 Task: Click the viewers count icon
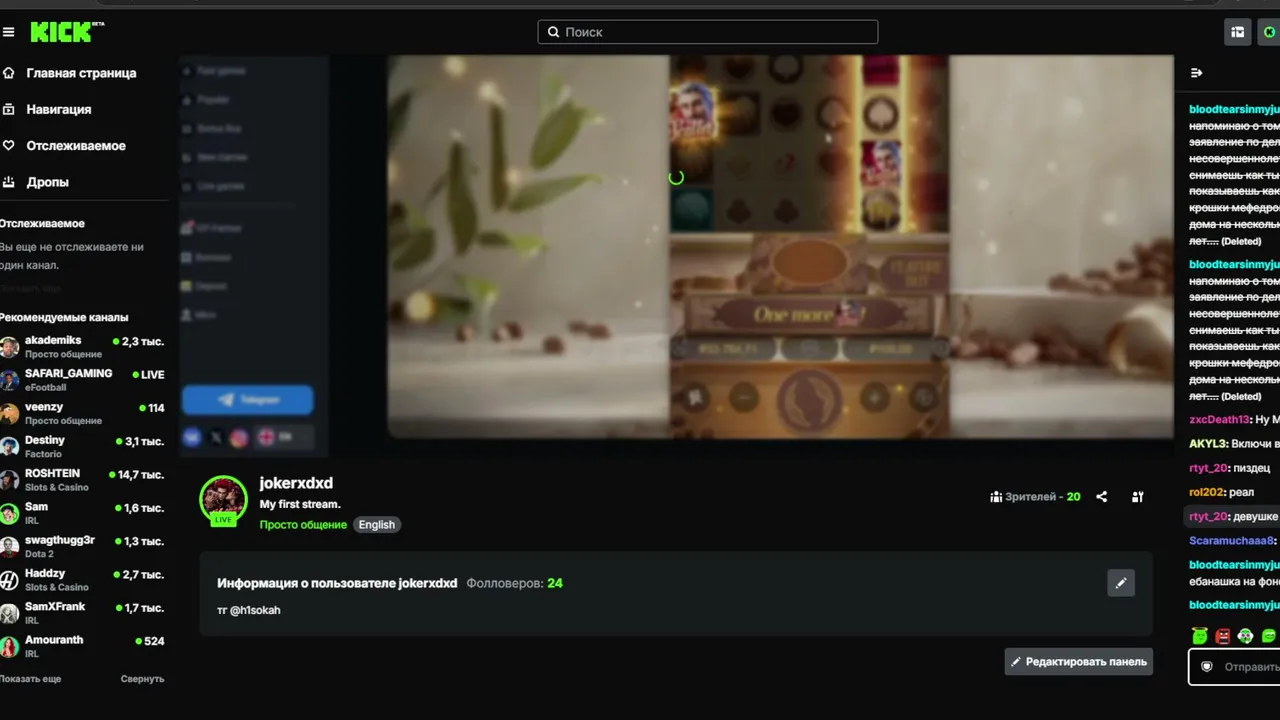tap(996, 497)
